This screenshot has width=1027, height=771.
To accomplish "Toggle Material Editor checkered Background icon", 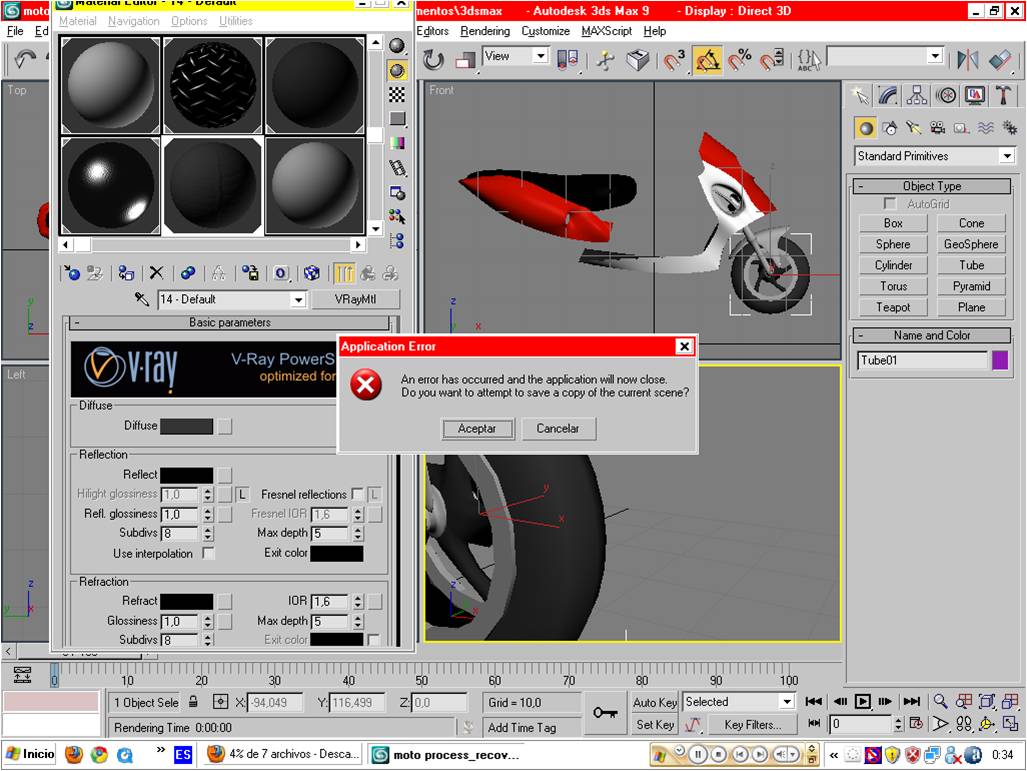I will [x=397, y=94].
